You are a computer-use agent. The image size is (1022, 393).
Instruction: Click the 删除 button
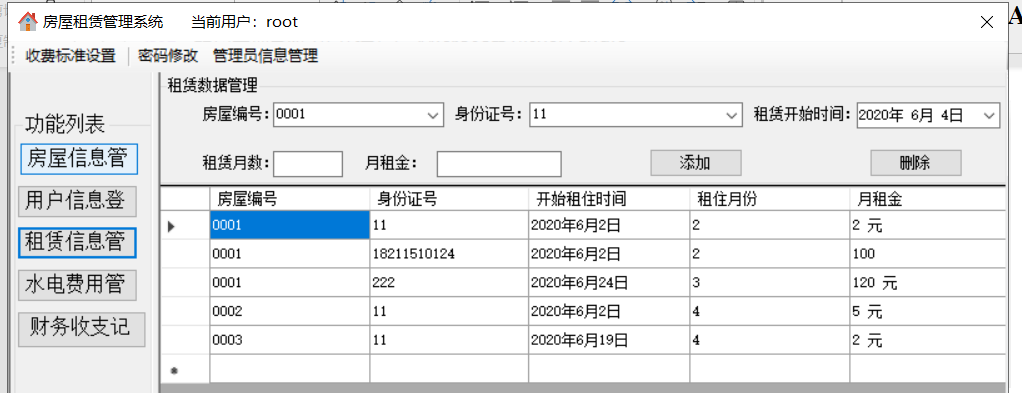[916, 163]
